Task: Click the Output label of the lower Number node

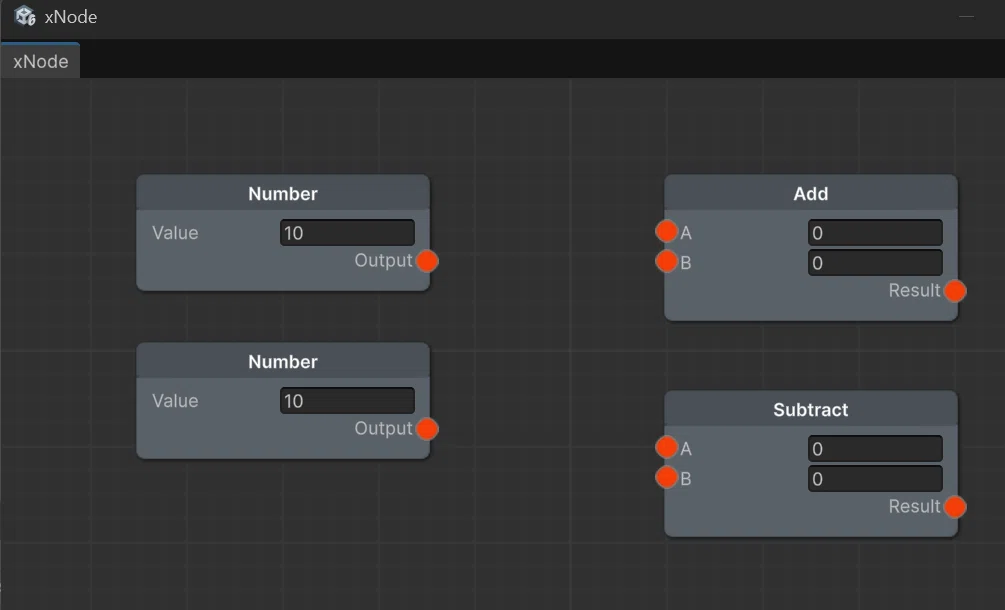Action: pos(383,429)
